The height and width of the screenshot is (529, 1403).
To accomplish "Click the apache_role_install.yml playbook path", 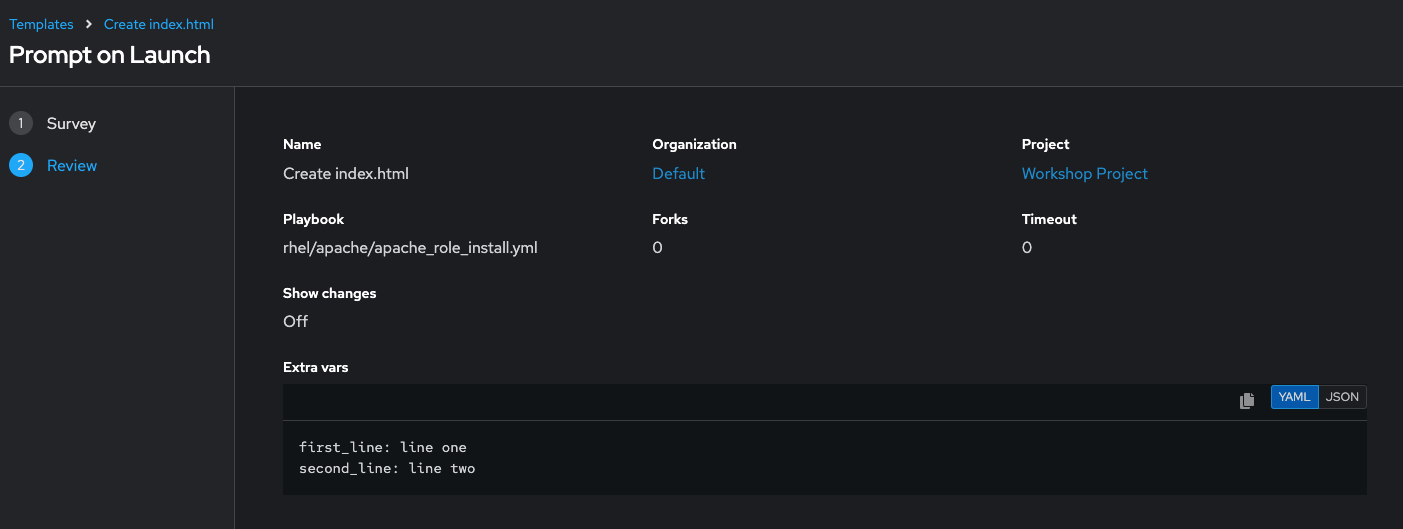I will click(410, 248).
